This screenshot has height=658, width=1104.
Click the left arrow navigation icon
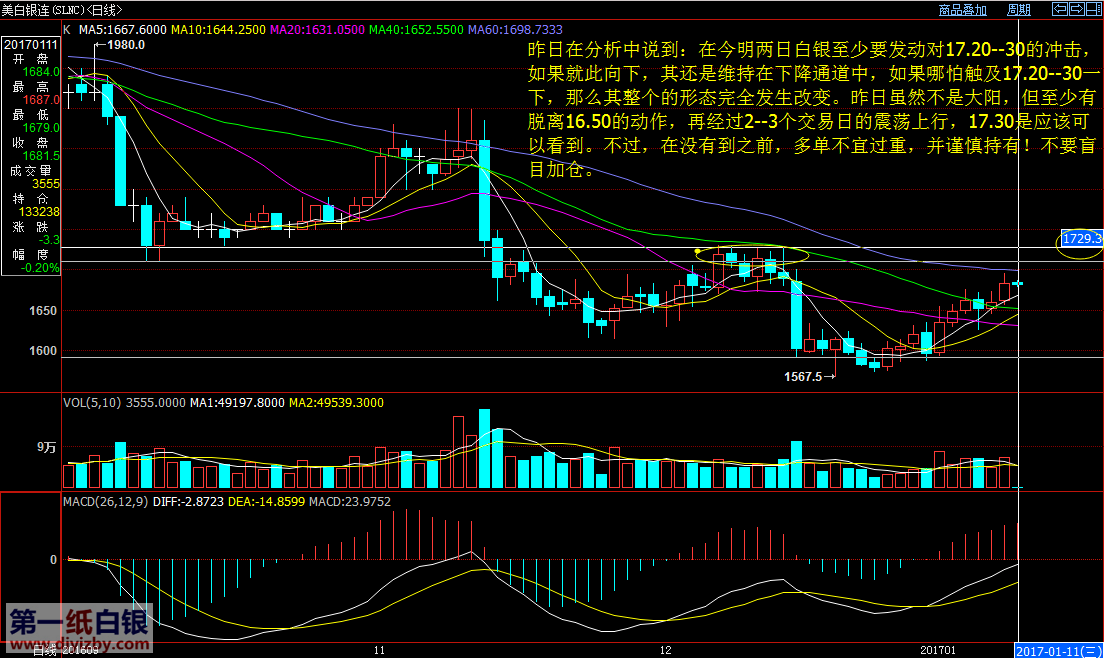pos(1059,10)
